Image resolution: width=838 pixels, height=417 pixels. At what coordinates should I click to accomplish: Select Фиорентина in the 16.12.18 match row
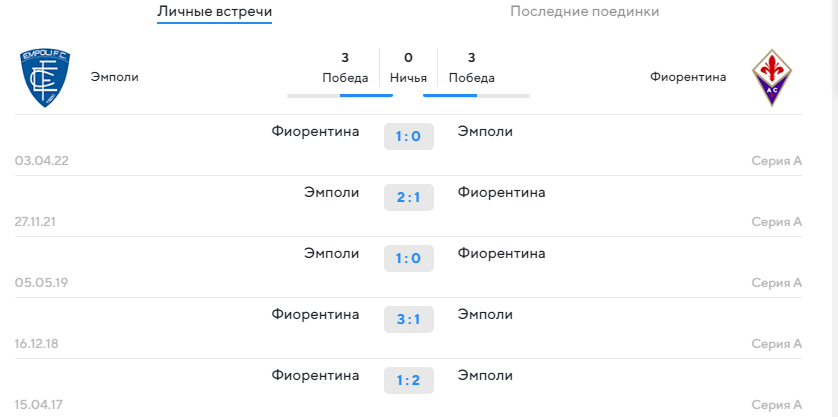coord(315,315)
